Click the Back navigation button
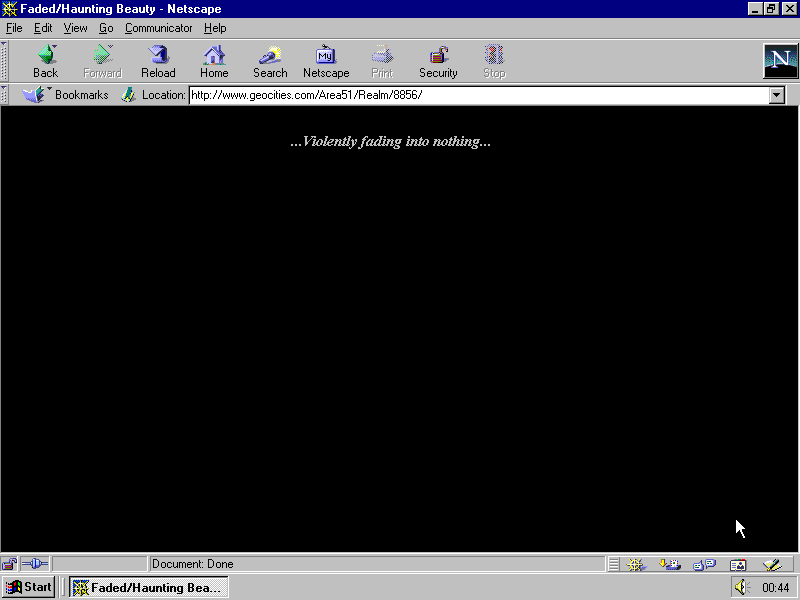The width and height of the screenshot is (800, 600). click(x=45, y=61)
